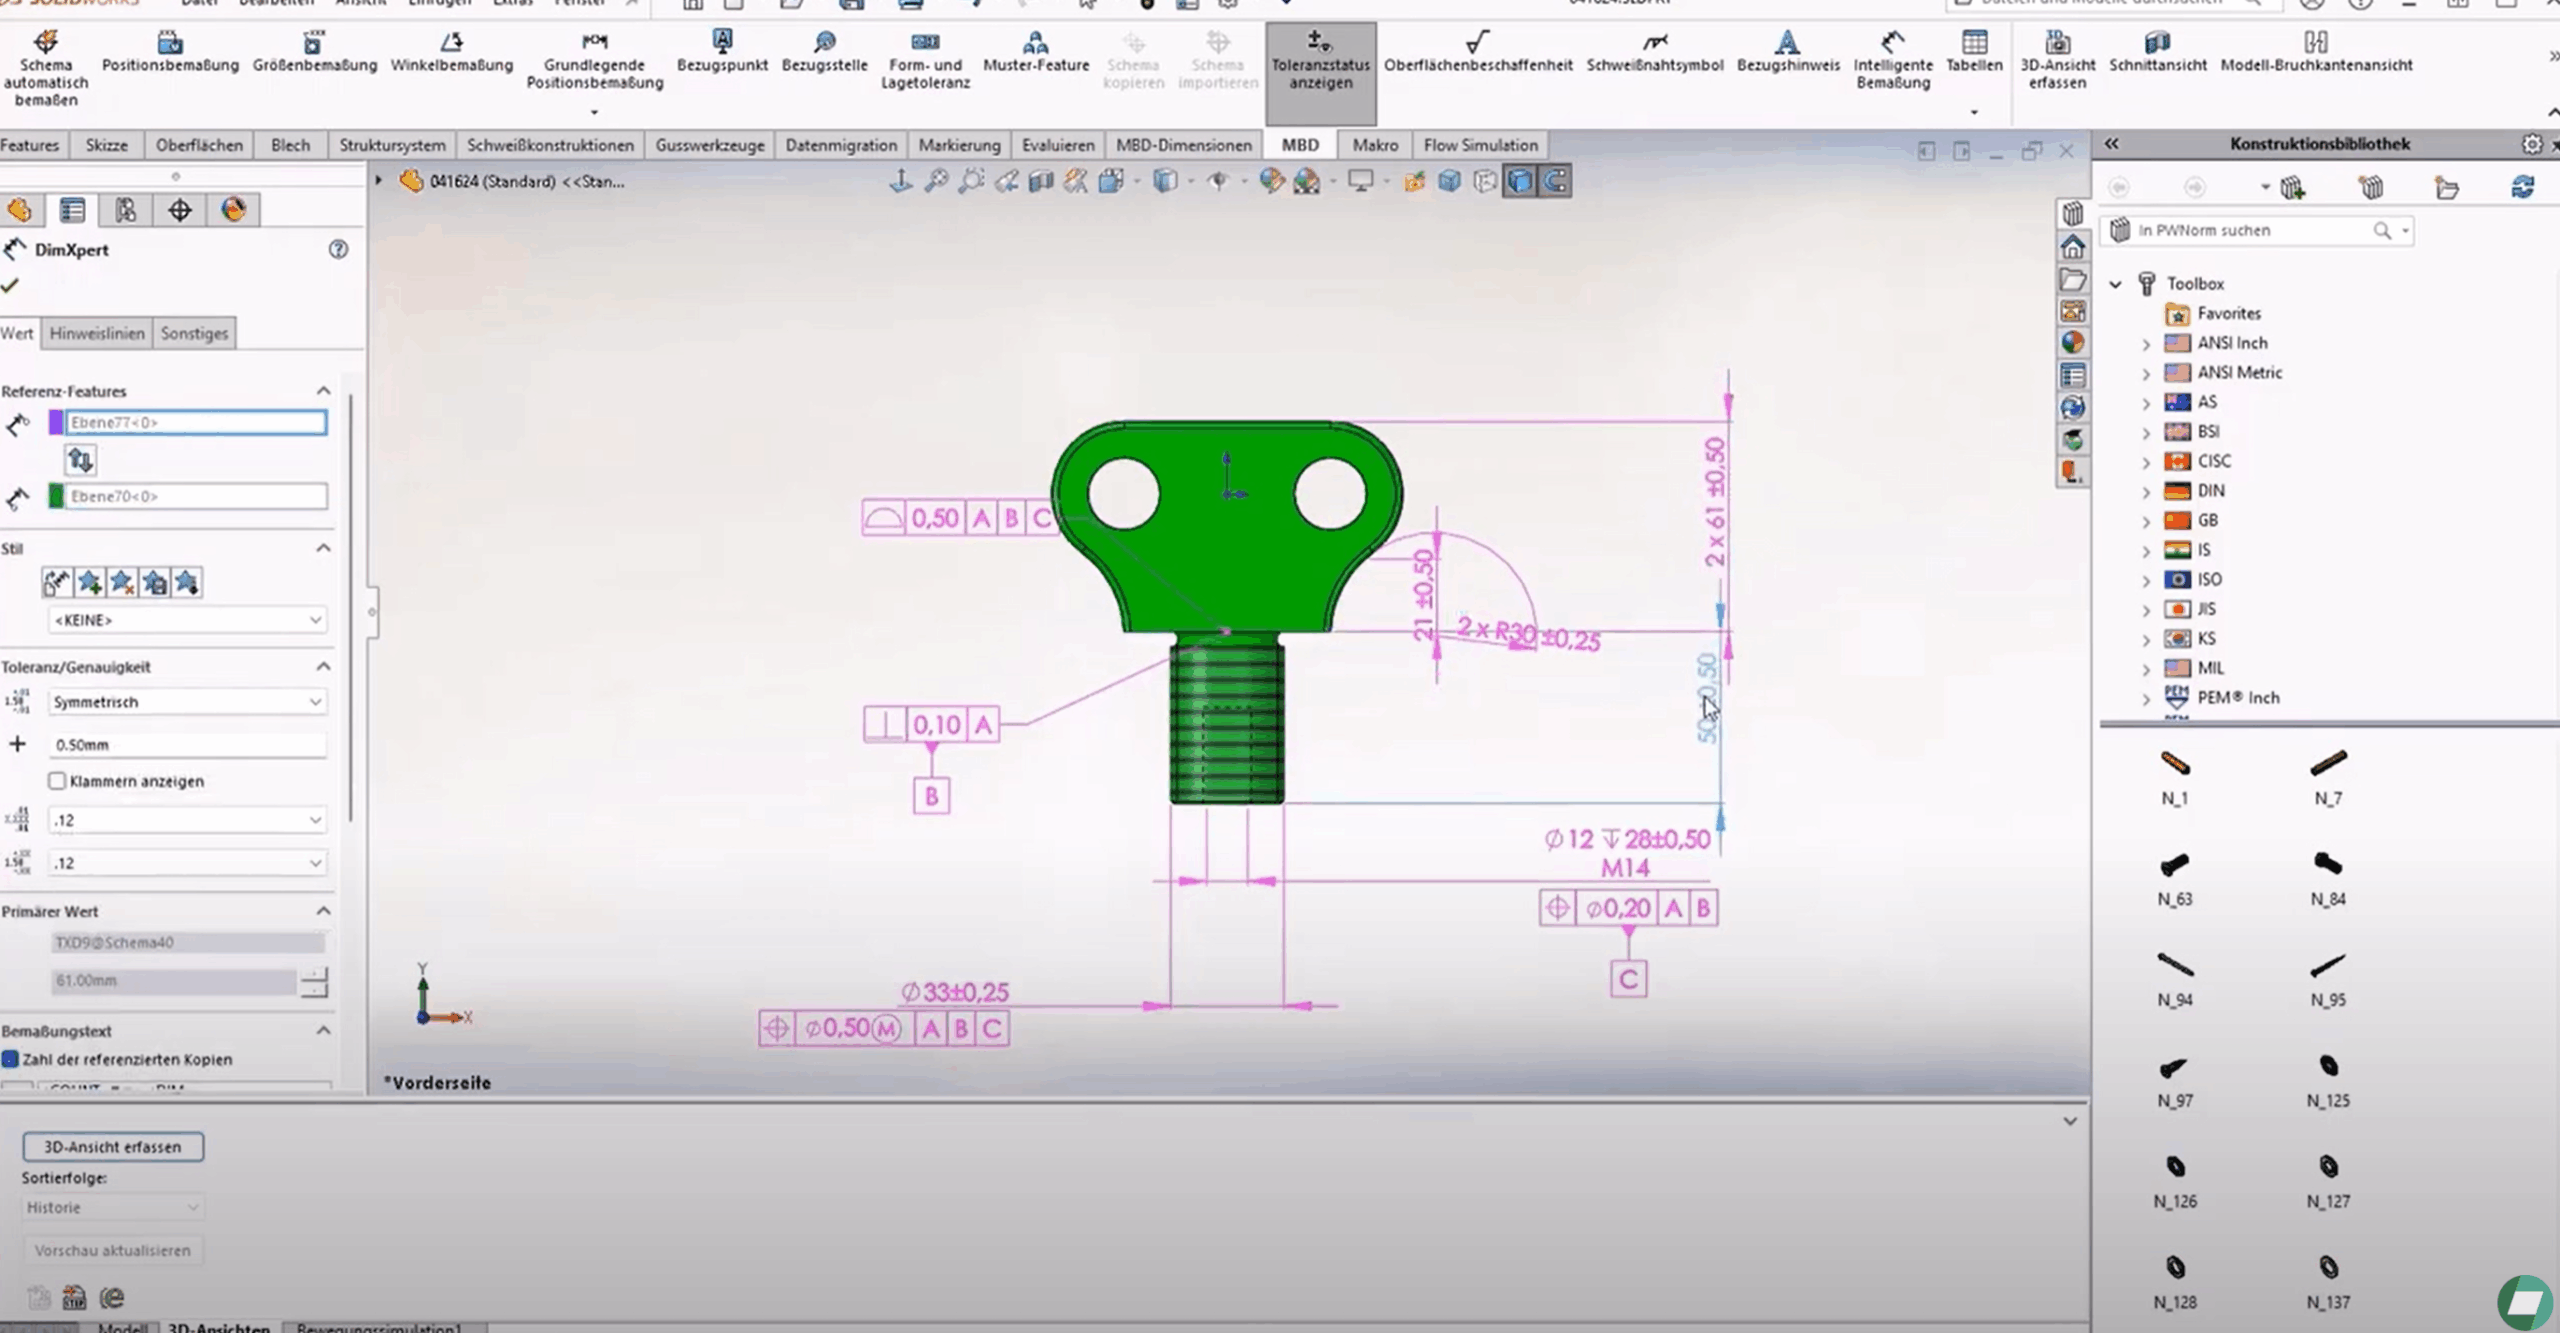The image size is (2560, 1333).
Task: Expand the DIN node in Konstruktionsbibliothek
Action: click(x=2146, y=490)
